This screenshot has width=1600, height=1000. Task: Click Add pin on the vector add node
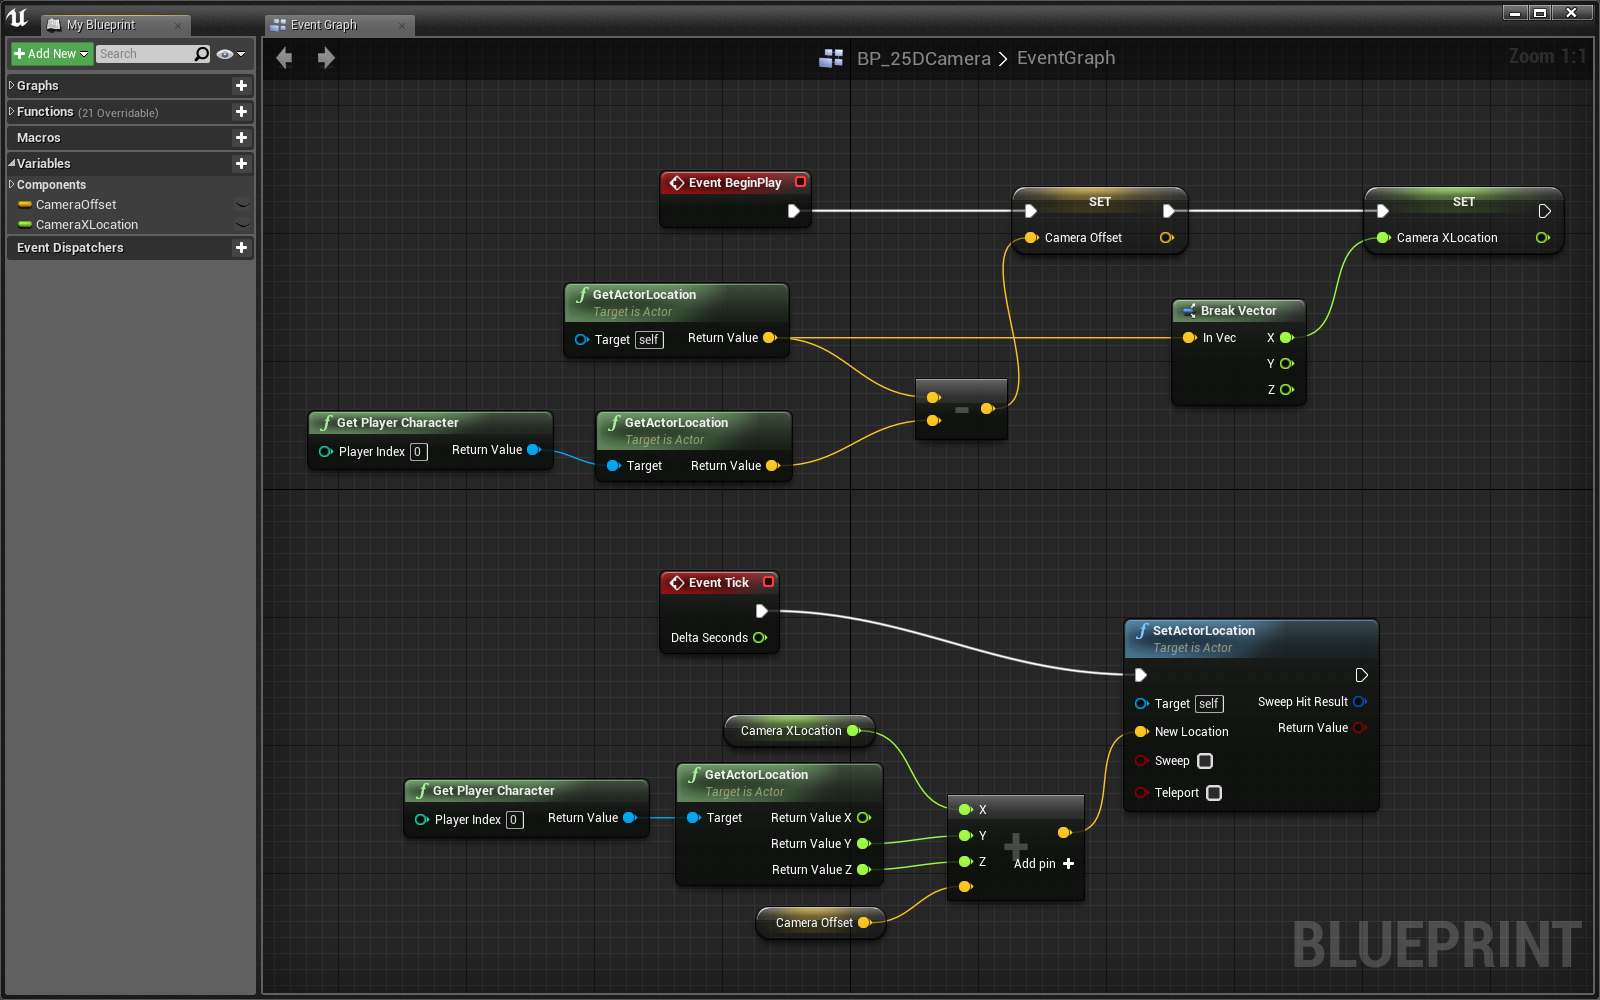click(1043, 864)
